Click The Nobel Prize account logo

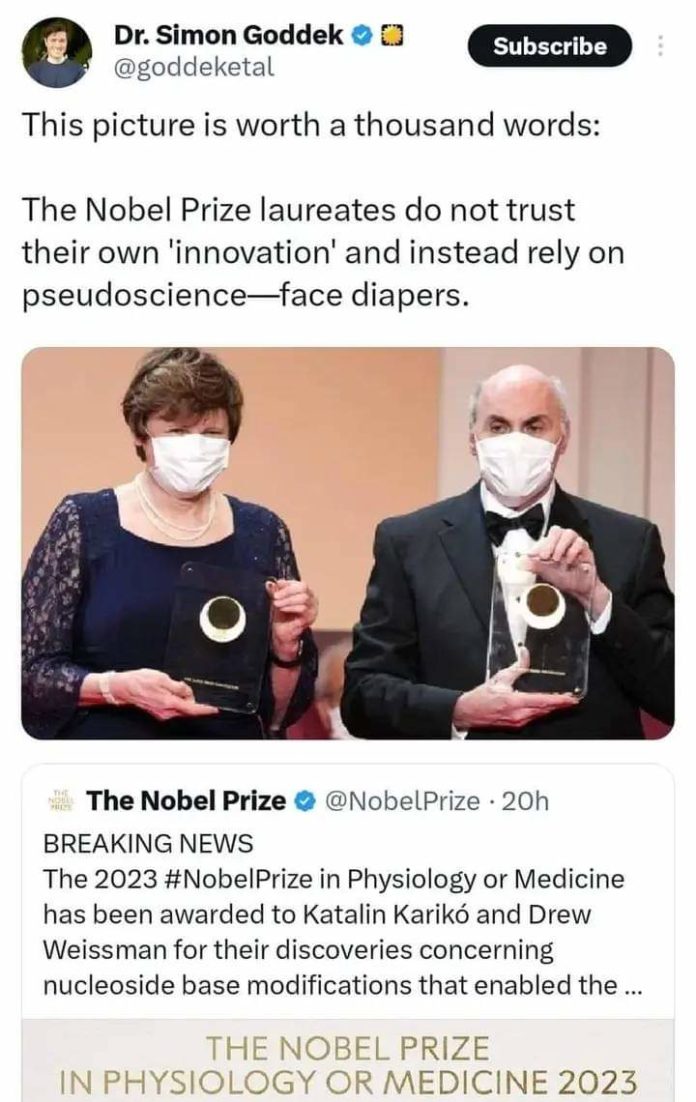click(64, 800)
